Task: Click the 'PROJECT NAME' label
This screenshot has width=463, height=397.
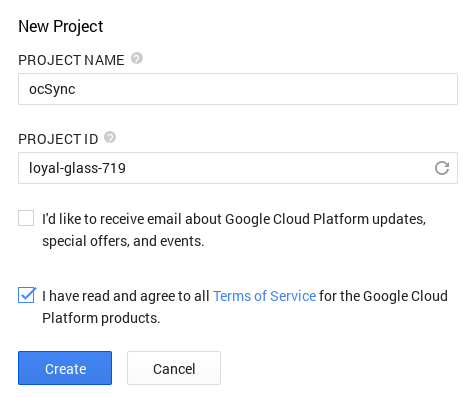Action: pyautogui.click(x=71, y=60)
